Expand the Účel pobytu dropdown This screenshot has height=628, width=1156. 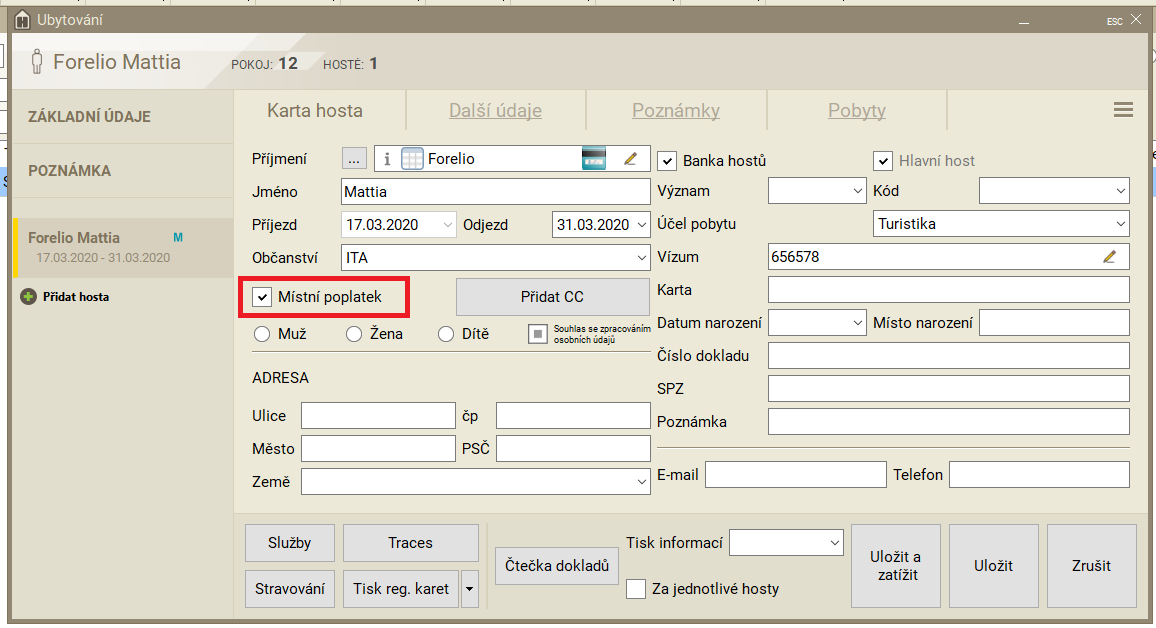1120,224
